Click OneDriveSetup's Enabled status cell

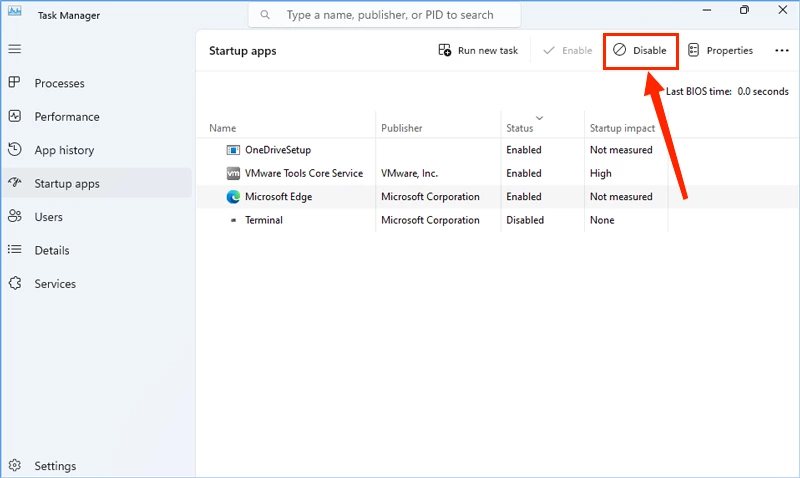pos(523,150)
